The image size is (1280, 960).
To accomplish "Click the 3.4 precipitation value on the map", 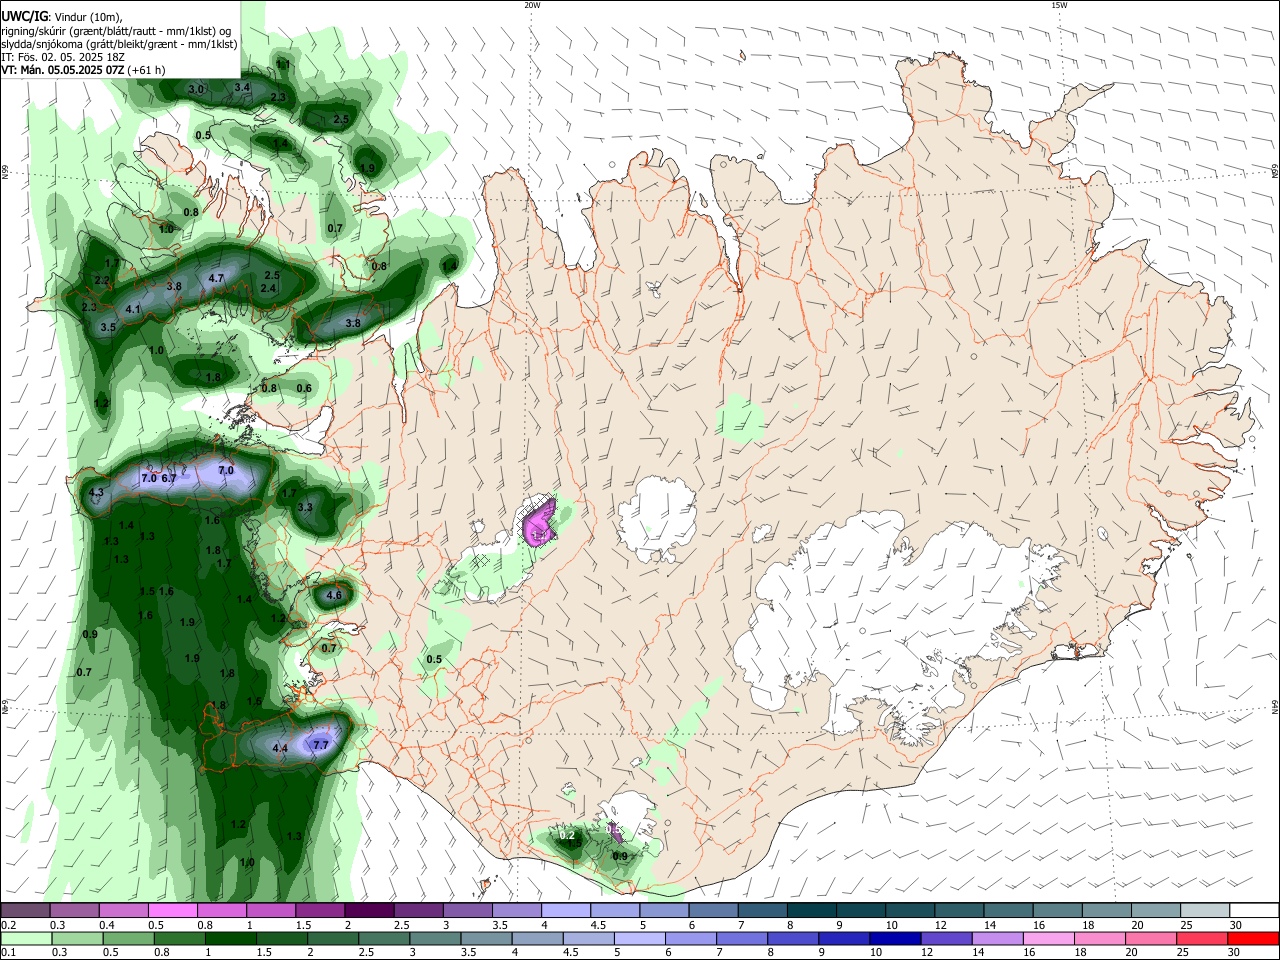I will pyautogui.click(x=242, y=88).
